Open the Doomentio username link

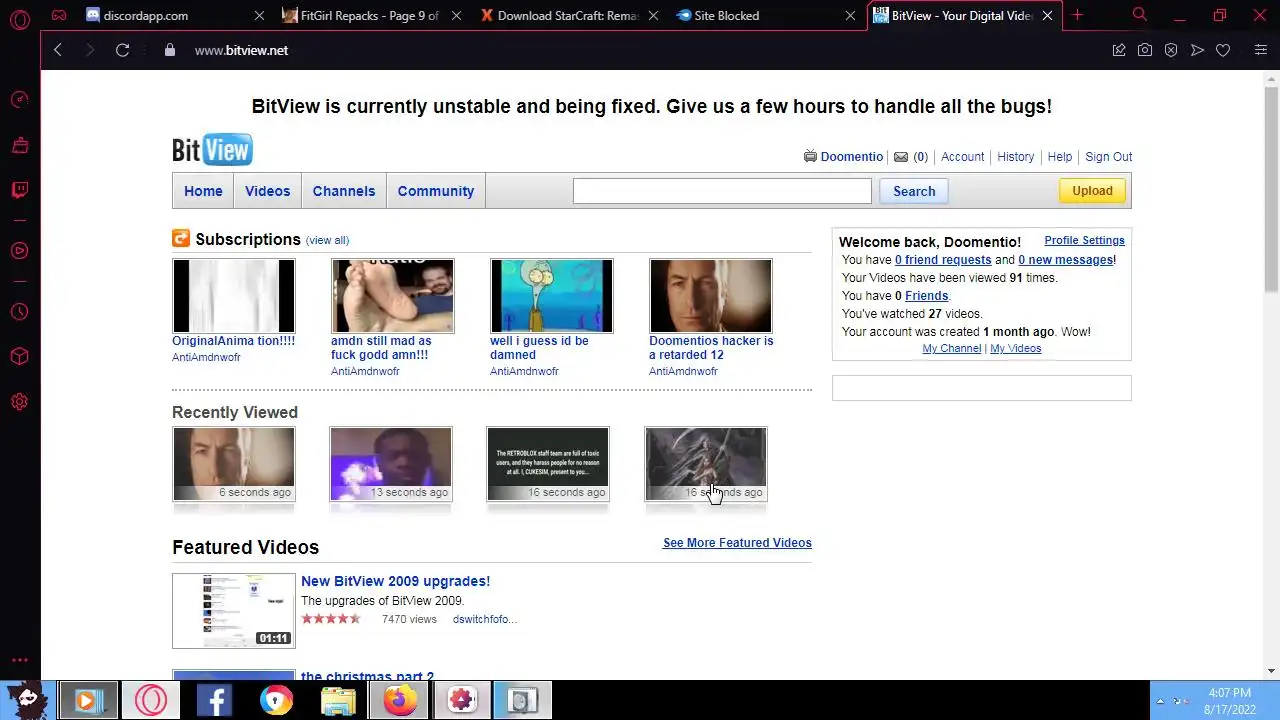tap(852, 157)
